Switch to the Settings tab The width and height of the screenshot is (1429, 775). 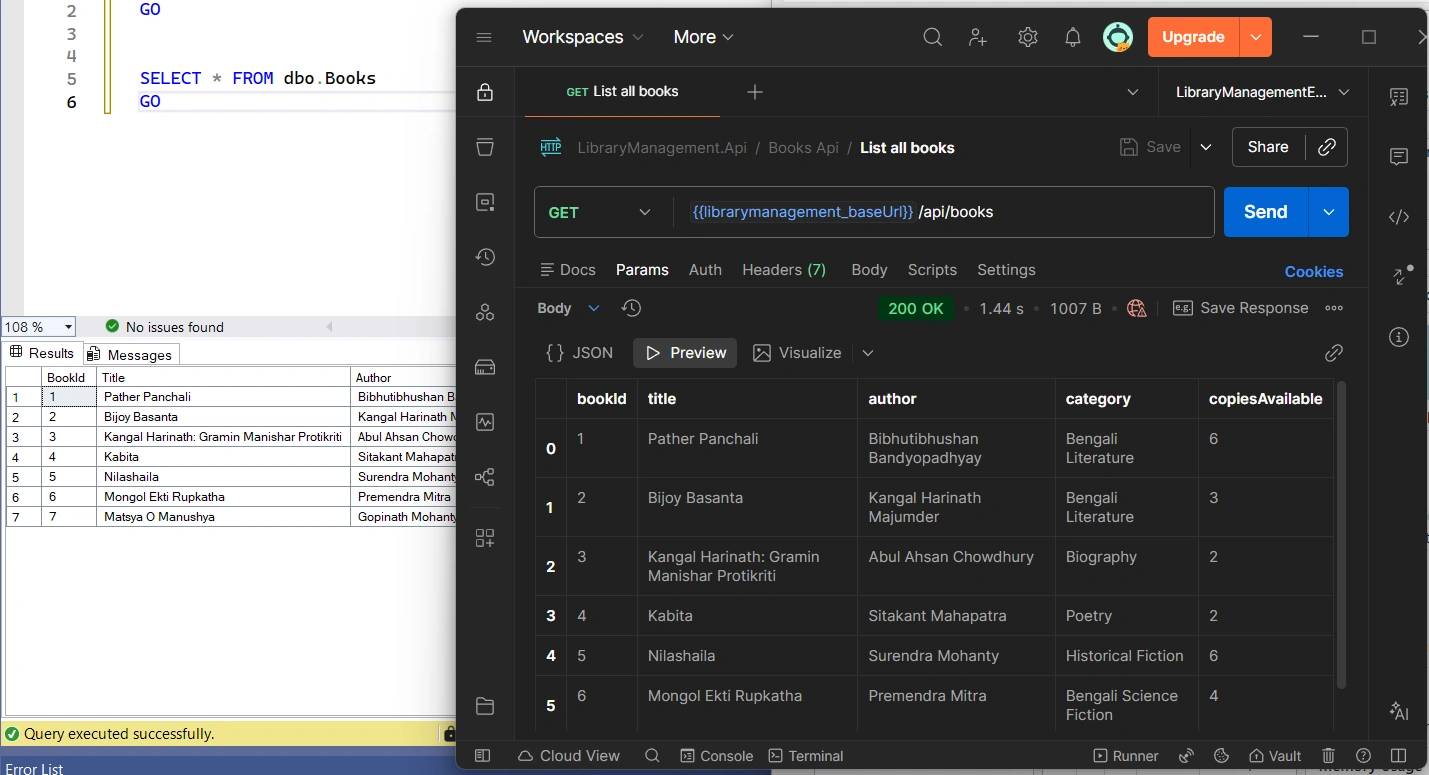[1006, 270]
